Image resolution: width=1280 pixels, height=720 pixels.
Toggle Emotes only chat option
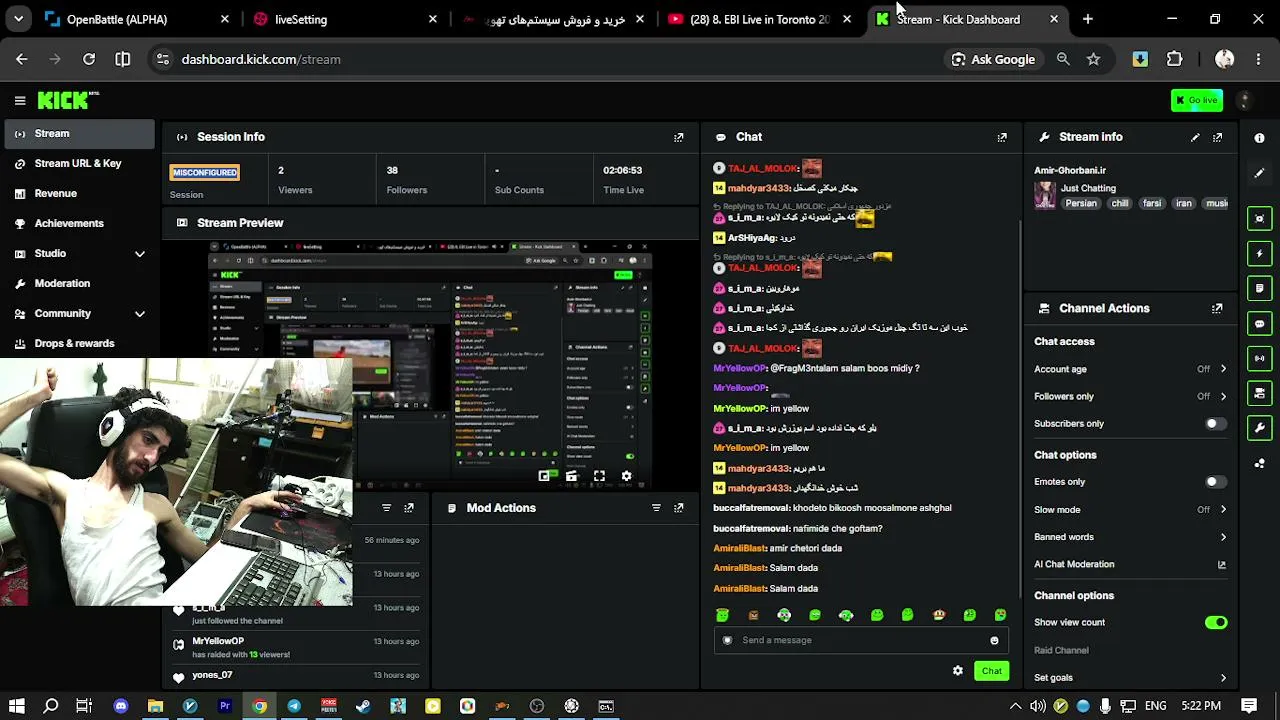point(1215,482)
